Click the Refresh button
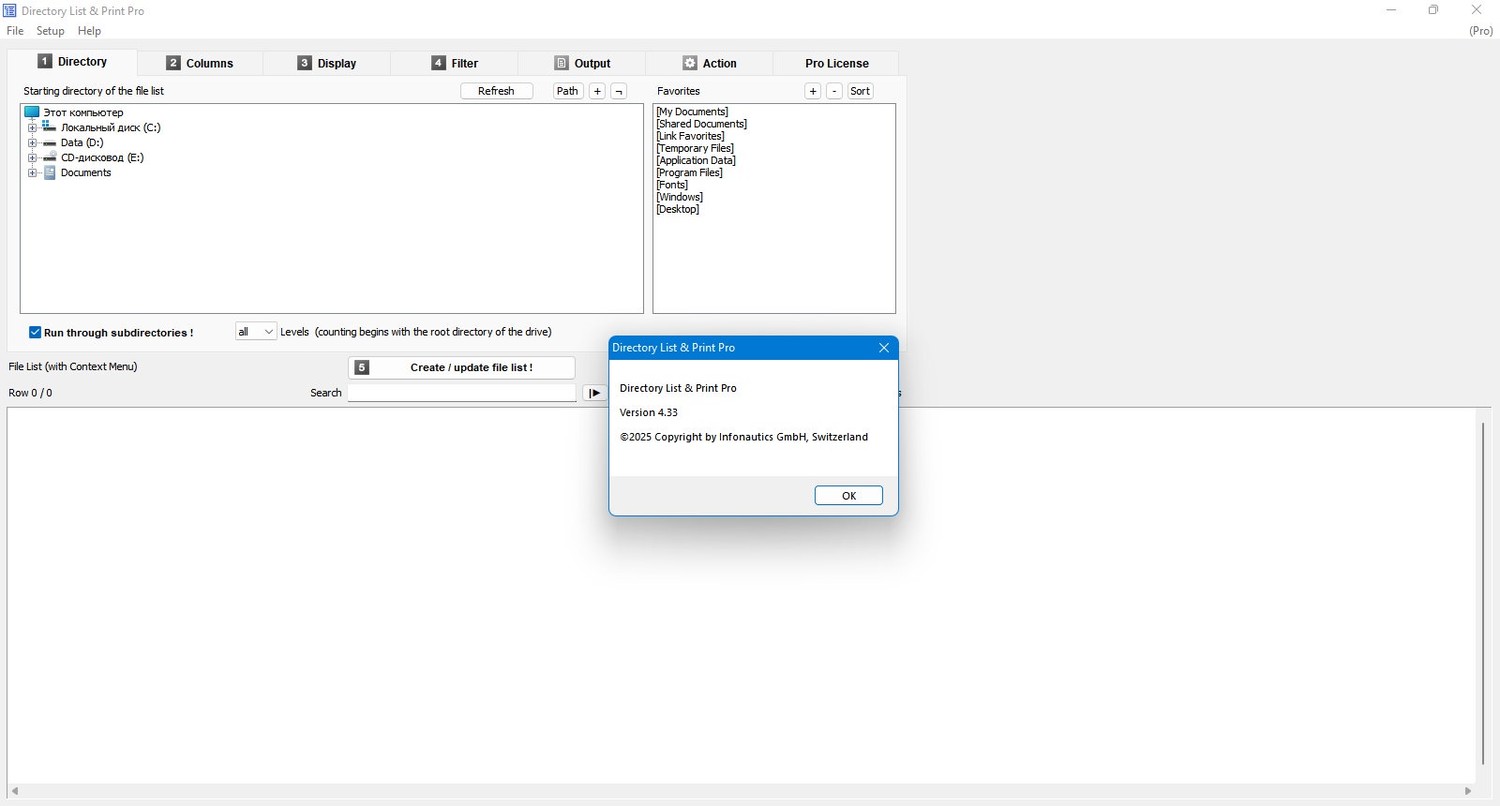Screen dimensions: 1500x806 pos(496,91)
